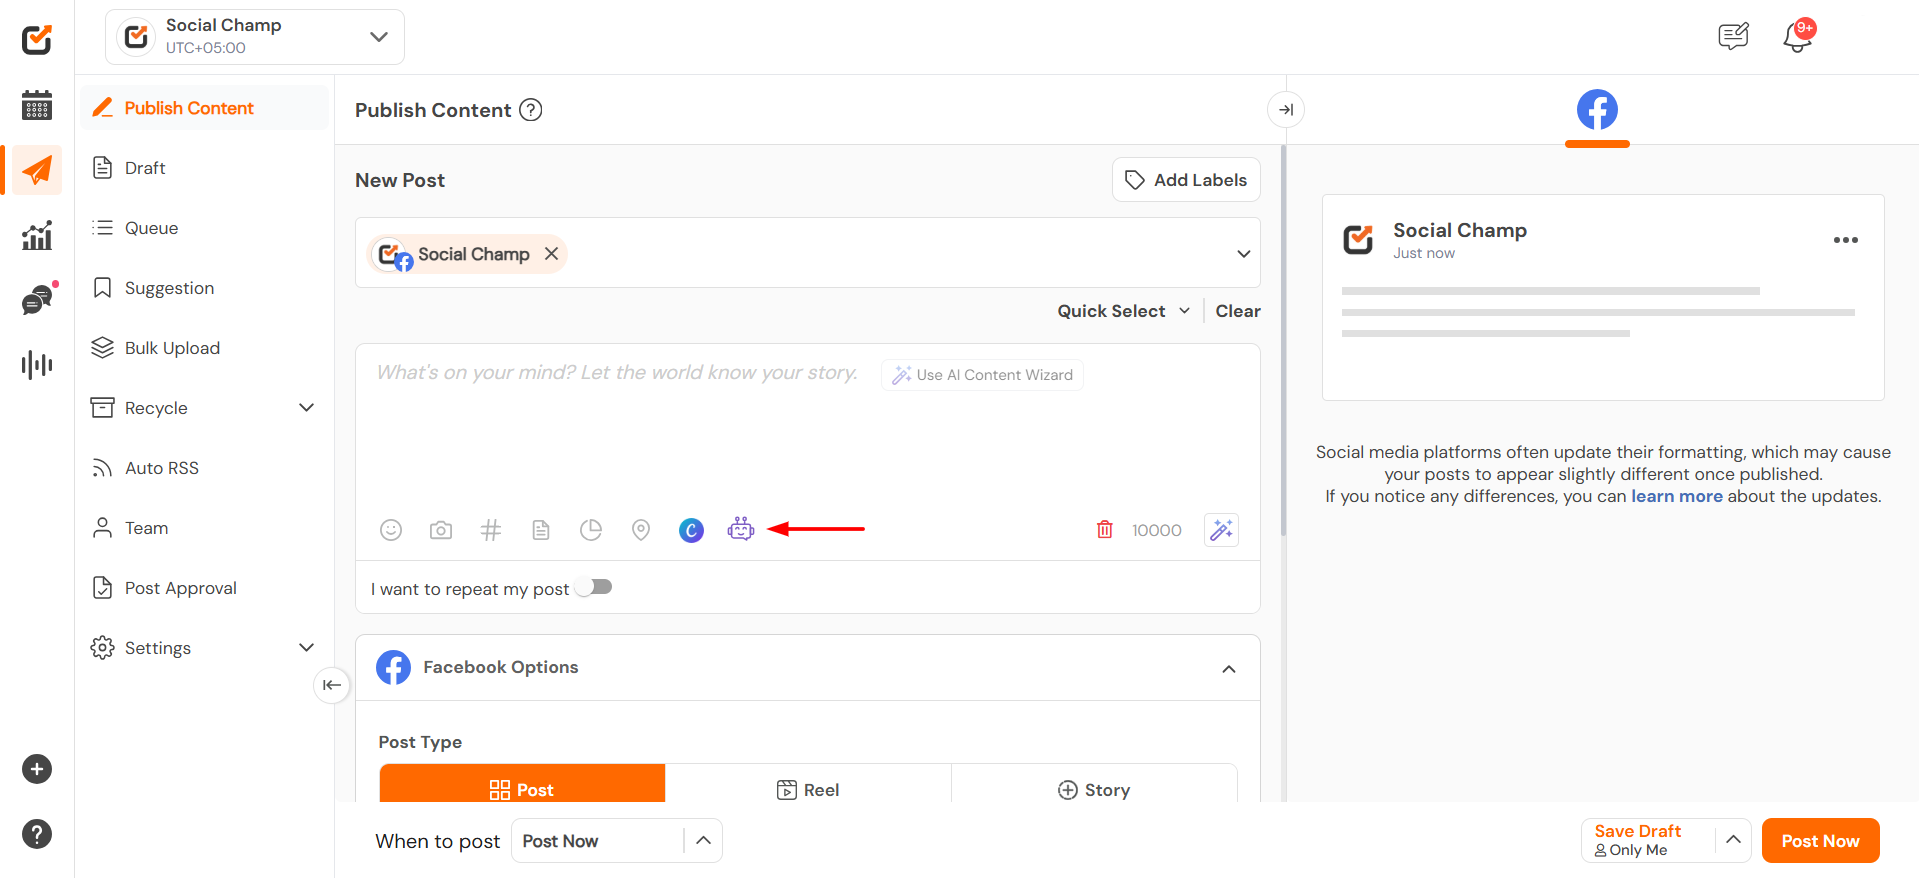
Task: Open the Social Champ workspace dropdown
Action: 255,37
